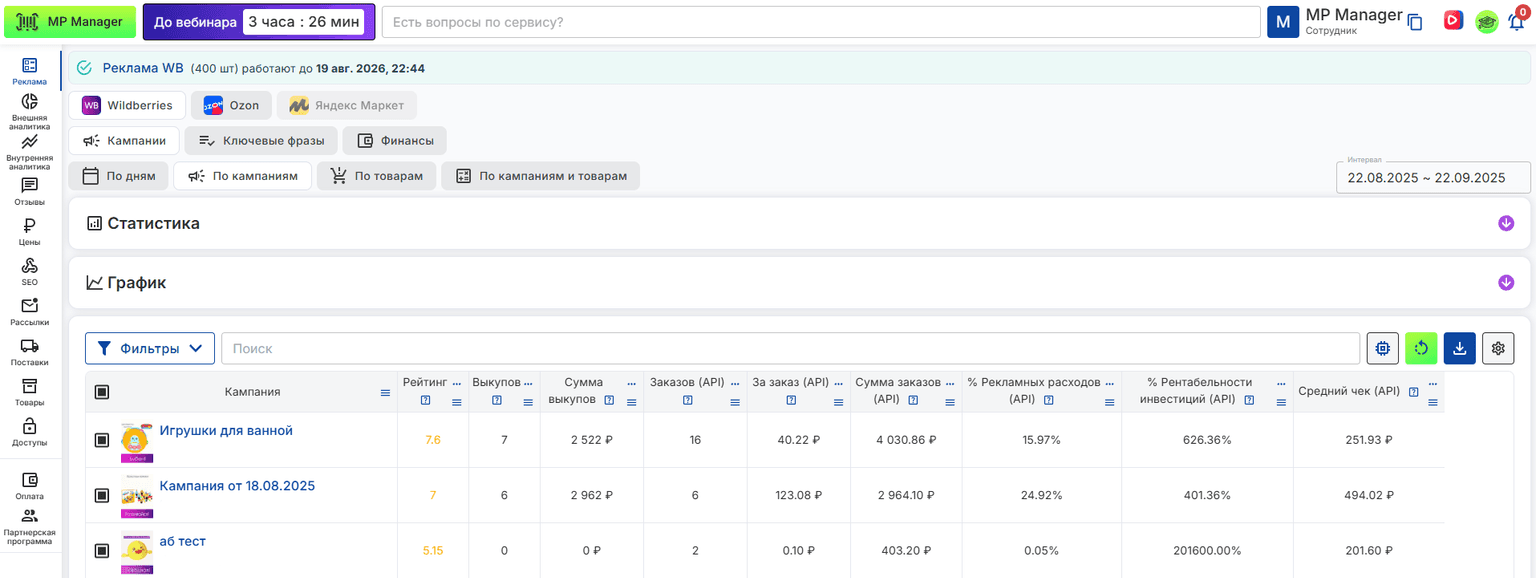Screen dimensions: 1536x578
Task: Toggle the select-all checkbox in Кампания header
Action: [x=101, y=392]
